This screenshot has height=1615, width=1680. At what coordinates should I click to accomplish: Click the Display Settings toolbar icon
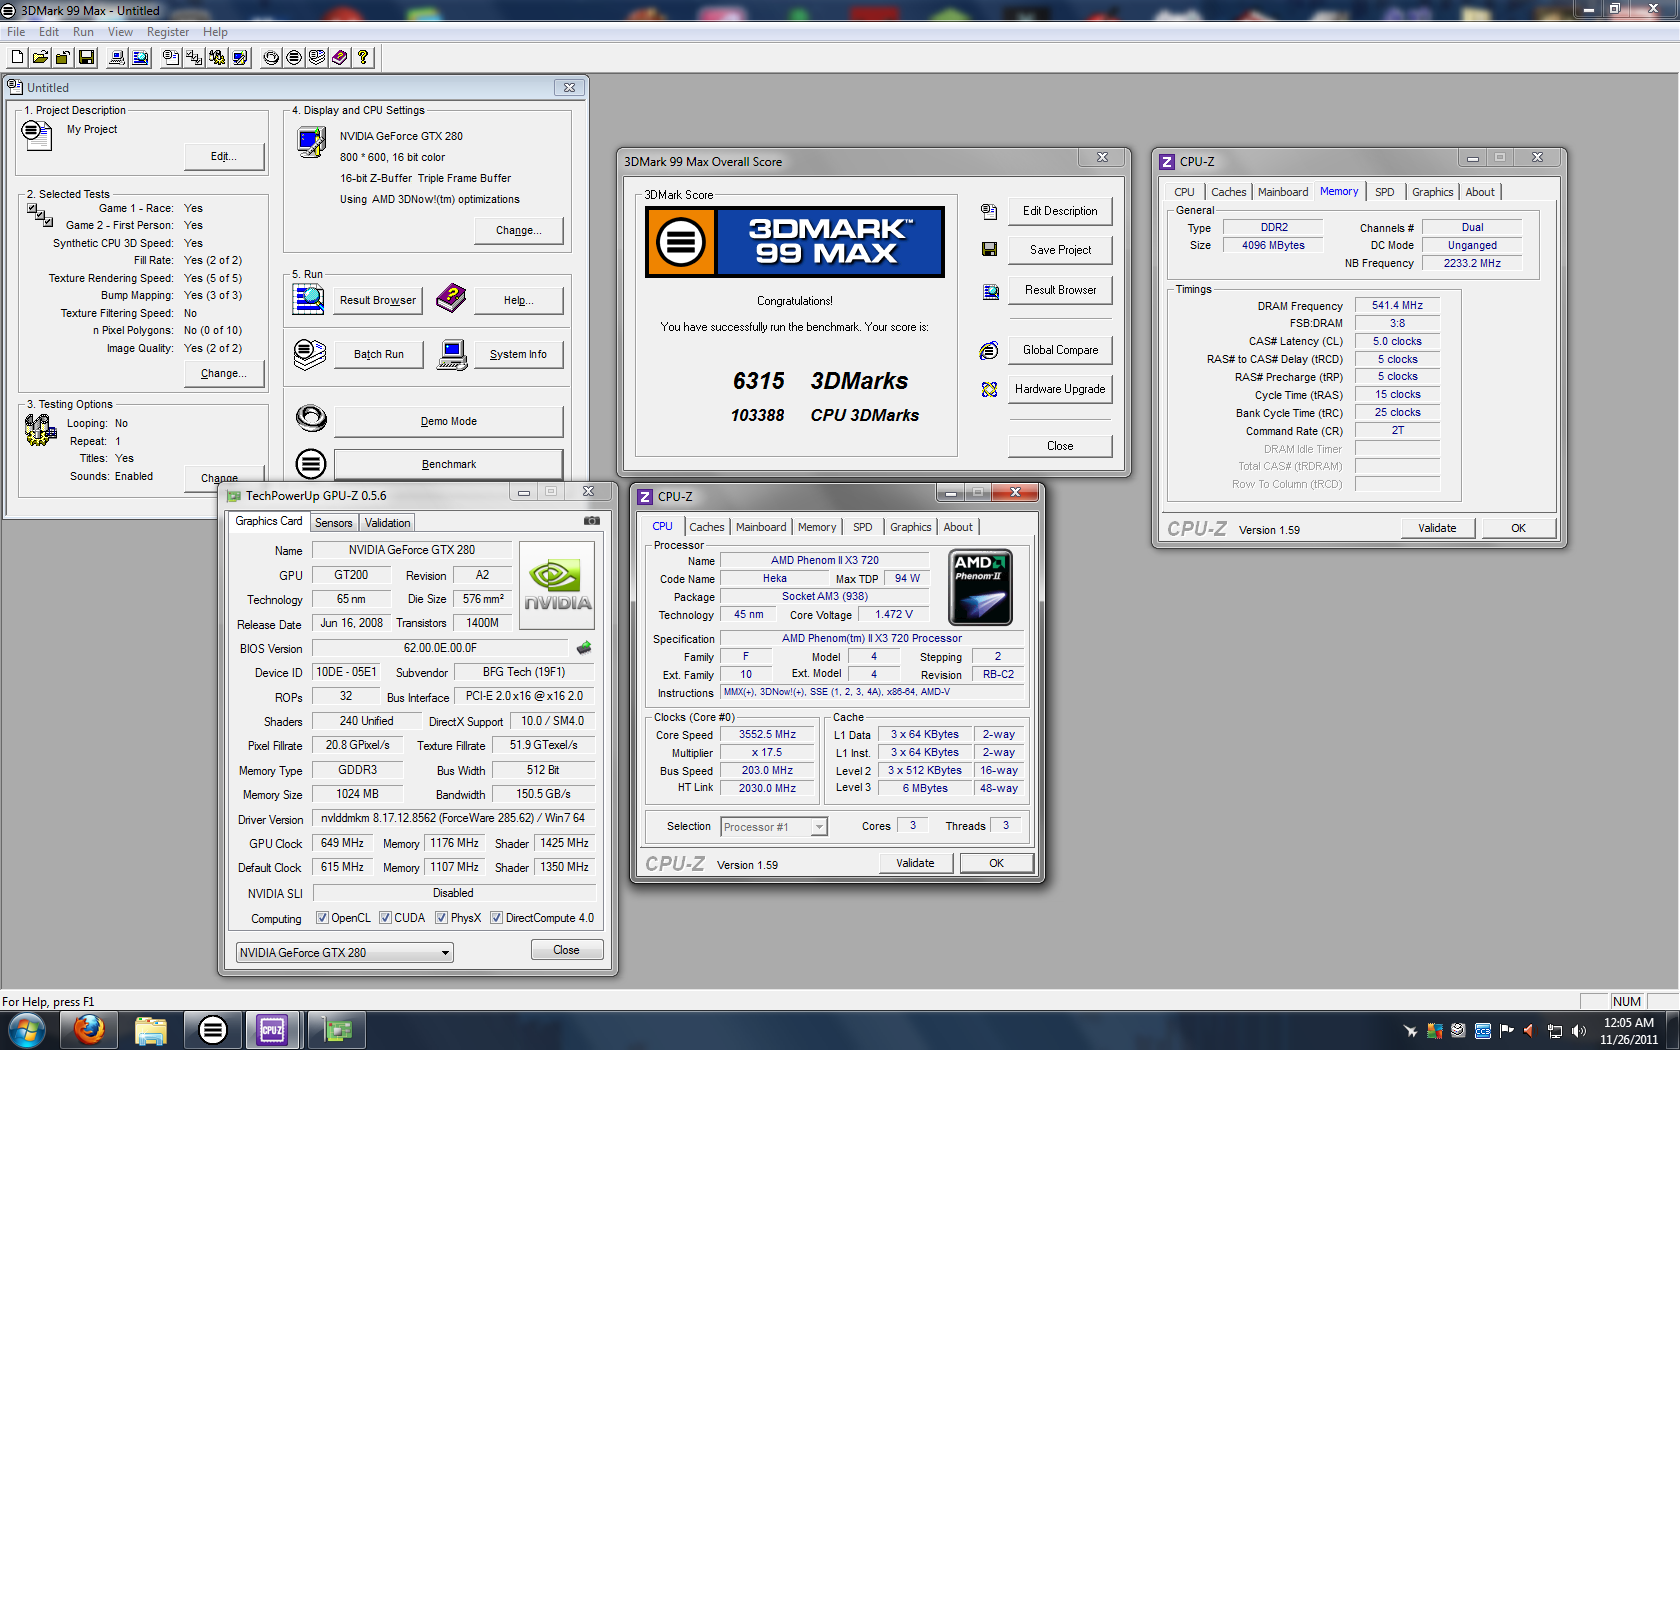(240, 58)
